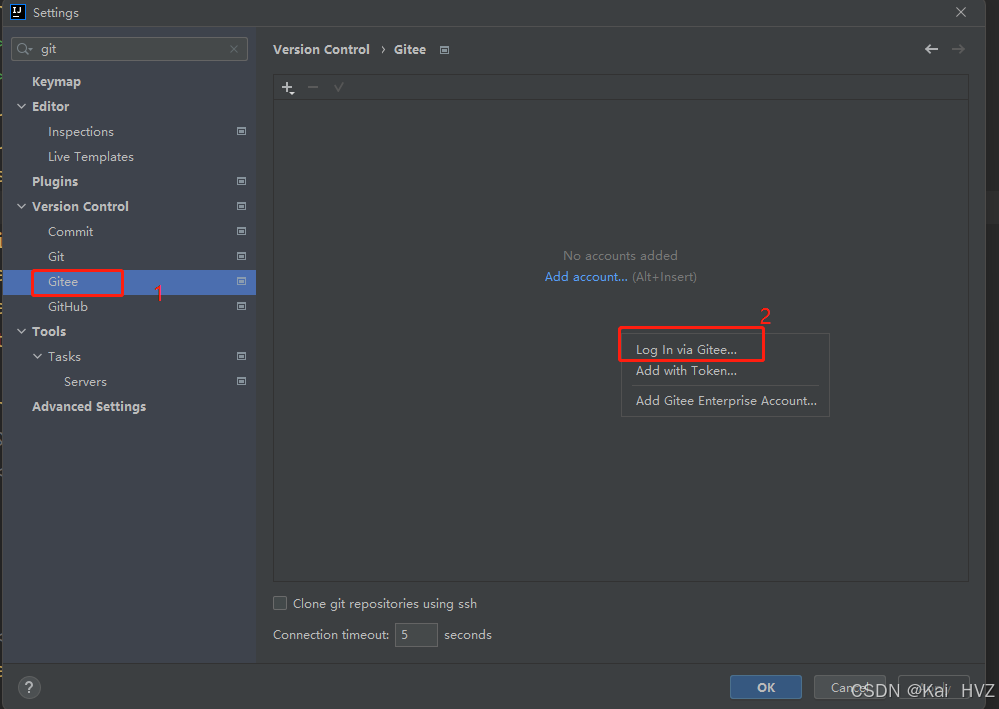The width and height of the screenshot is (999, 709).
Task: Click project icon on Commit row
Action: click(x=241, y=231)
